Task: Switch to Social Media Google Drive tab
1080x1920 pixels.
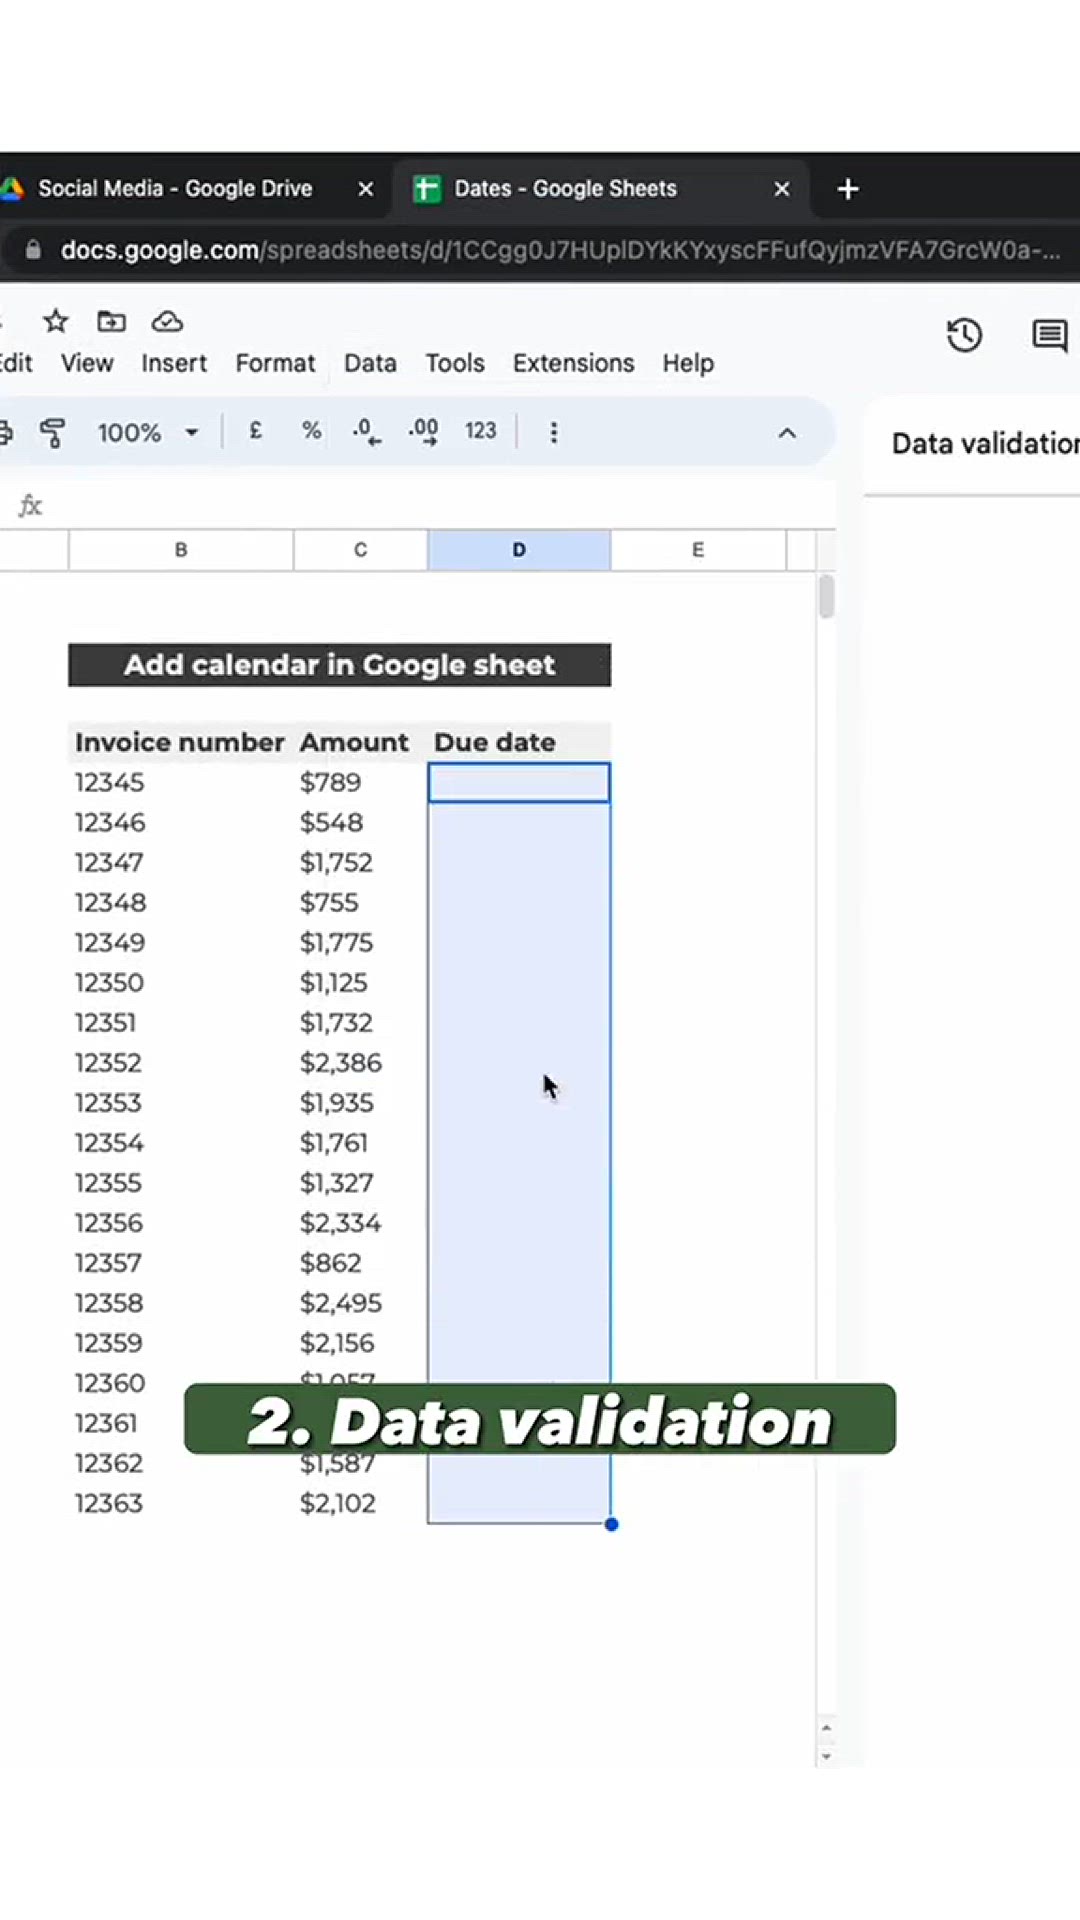Action: pyautogui.click(x=175, y=189)
